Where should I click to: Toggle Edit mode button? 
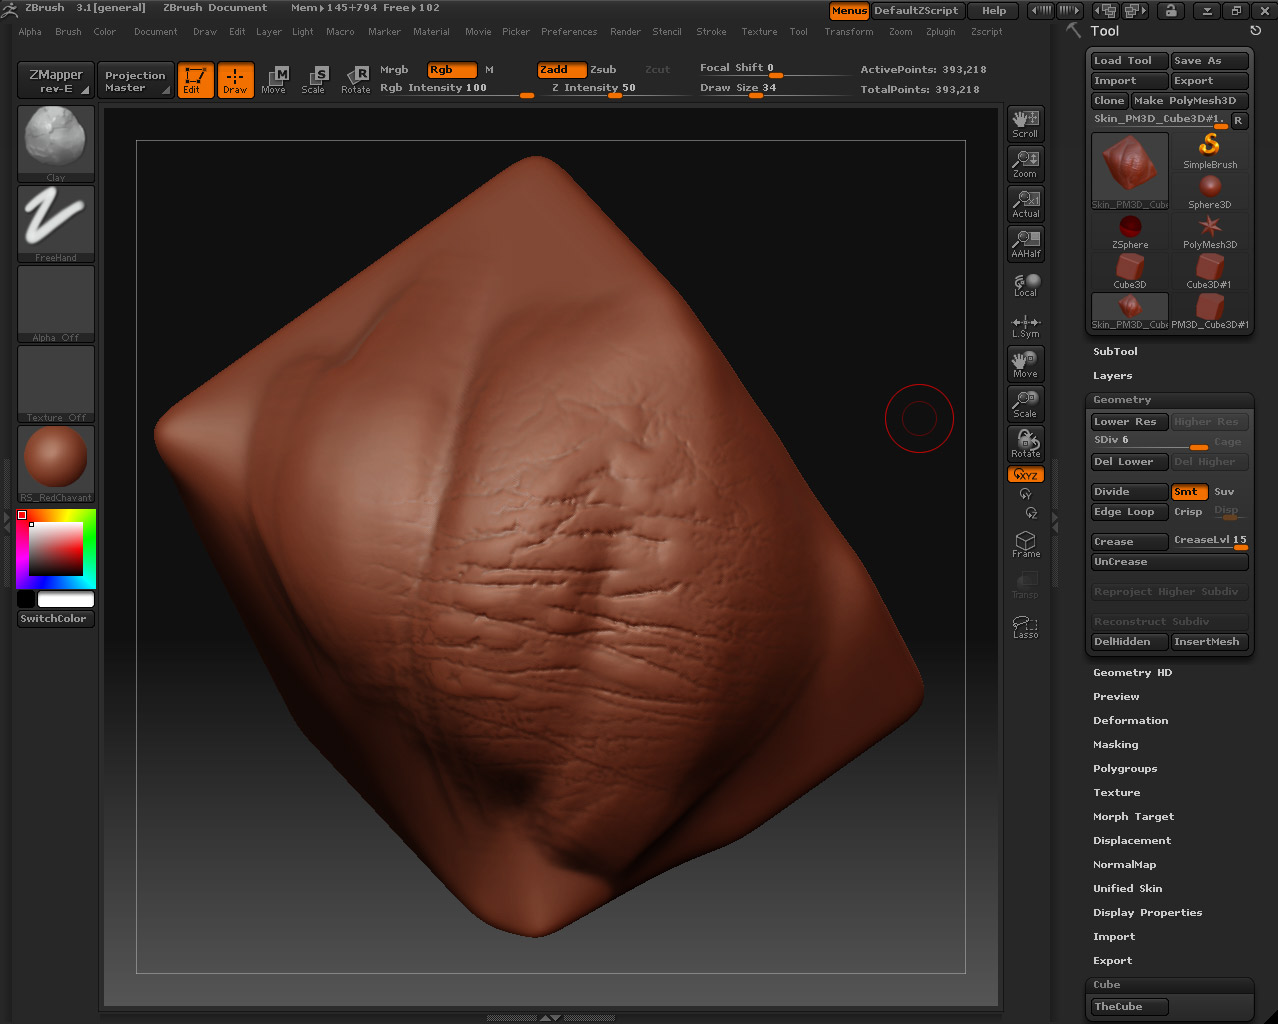pos(195,80)
